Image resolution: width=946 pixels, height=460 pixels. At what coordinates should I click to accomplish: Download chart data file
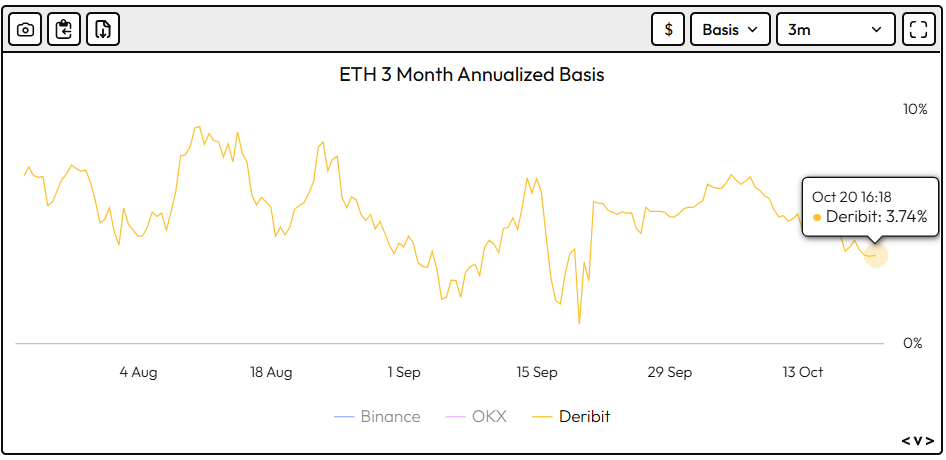pos(102,29)
